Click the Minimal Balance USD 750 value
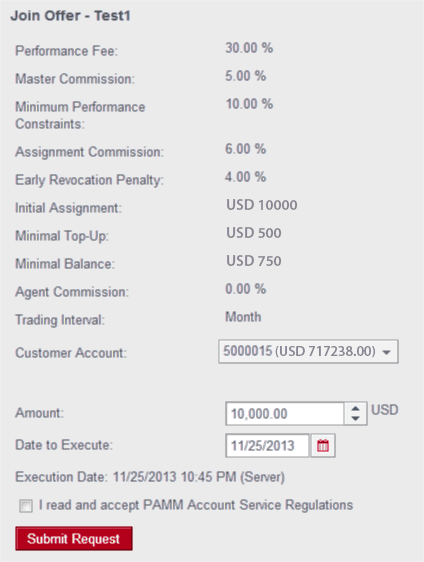The height and width of the screenshot is (562, 424). [254, 261]
